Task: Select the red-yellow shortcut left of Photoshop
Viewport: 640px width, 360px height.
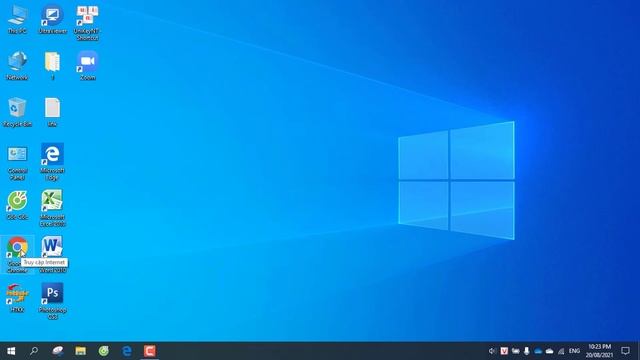Action: [17, 298]
